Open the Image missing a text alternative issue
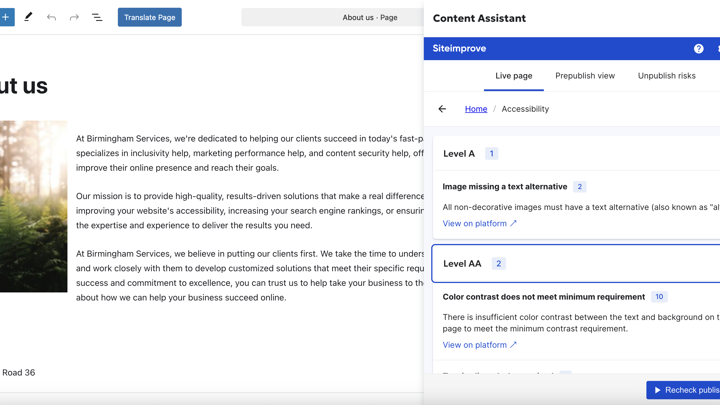The height and width of the screenshot is (405, 720). pyautogui.click(x=505, y=187)
